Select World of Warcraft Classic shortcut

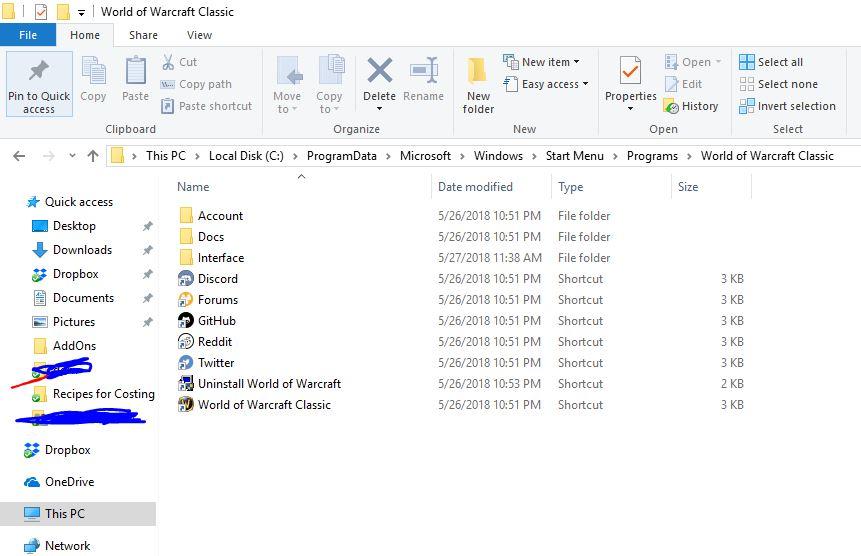pos(254,405)
